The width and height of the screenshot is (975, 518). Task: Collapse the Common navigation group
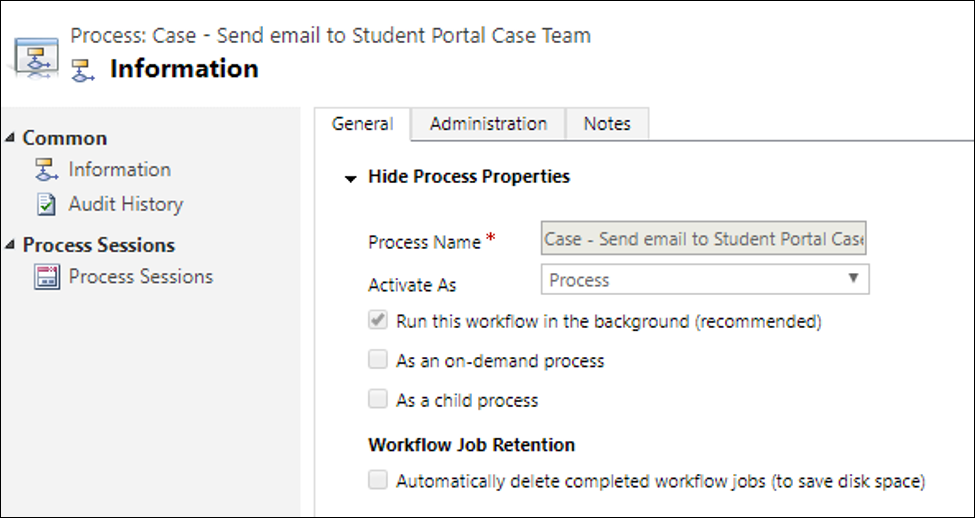pos(10,138)
